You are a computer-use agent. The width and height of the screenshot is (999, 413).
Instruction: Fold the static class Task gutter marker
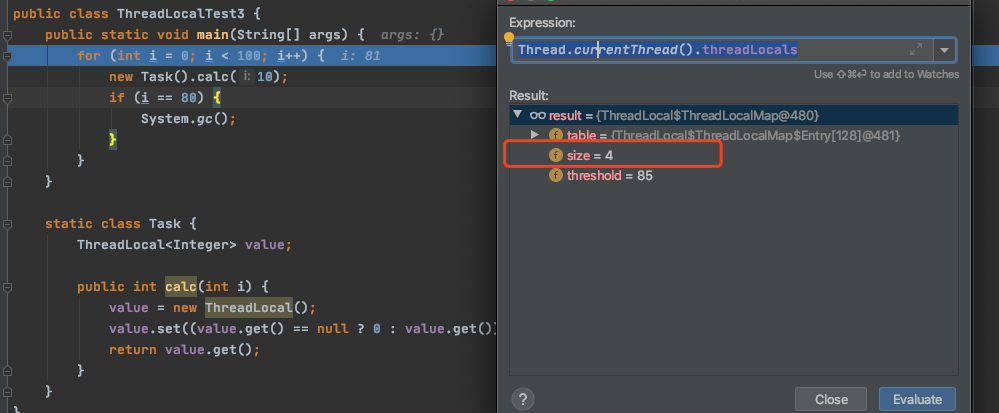[x=7, y=224]
